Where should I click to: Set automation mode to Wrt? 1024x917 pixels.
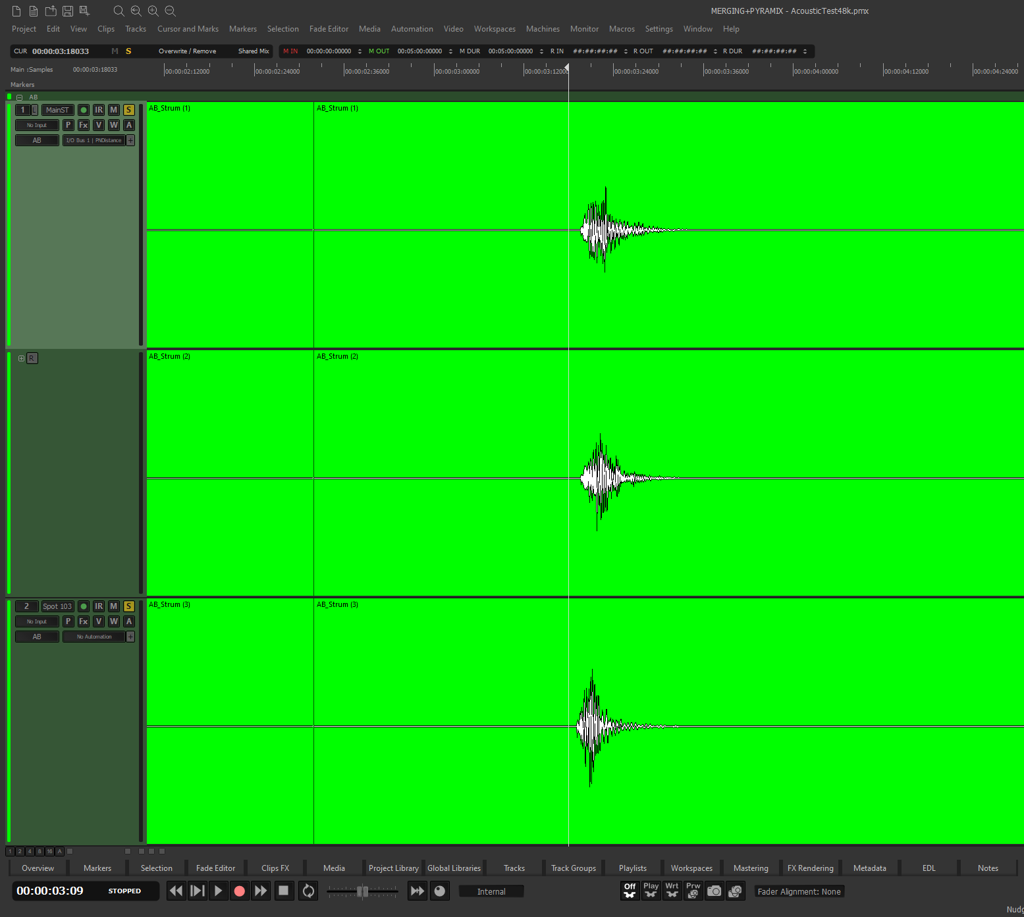pyautogui.click(x=671, y=891)
